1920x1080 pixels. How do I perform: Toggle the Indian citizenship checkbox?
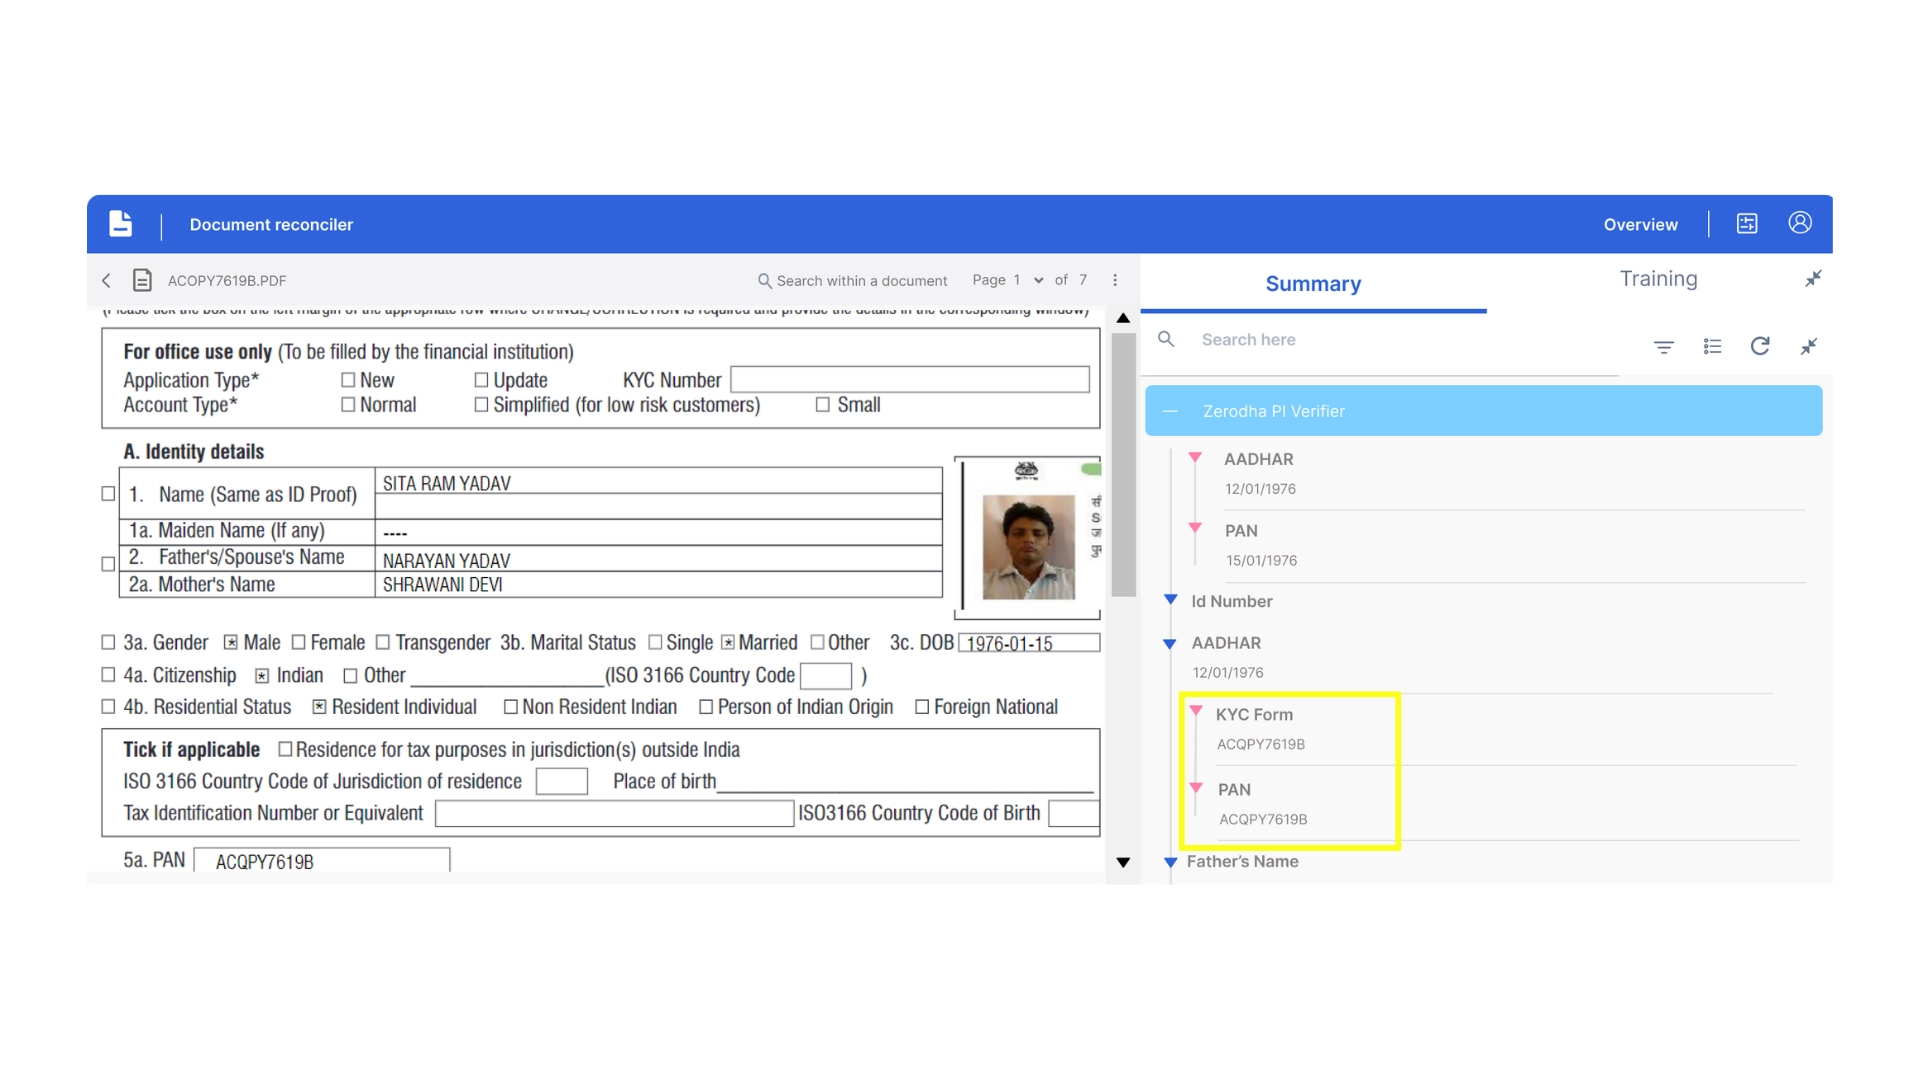click(x=262, y=676)
